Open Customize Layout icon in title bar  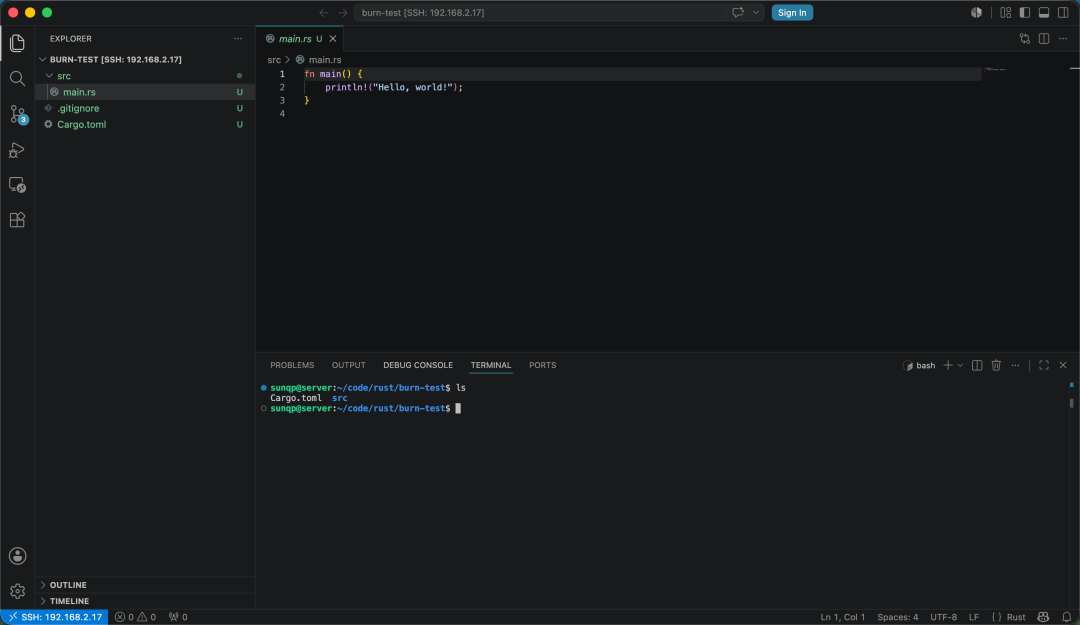[x=1006, y=12]
